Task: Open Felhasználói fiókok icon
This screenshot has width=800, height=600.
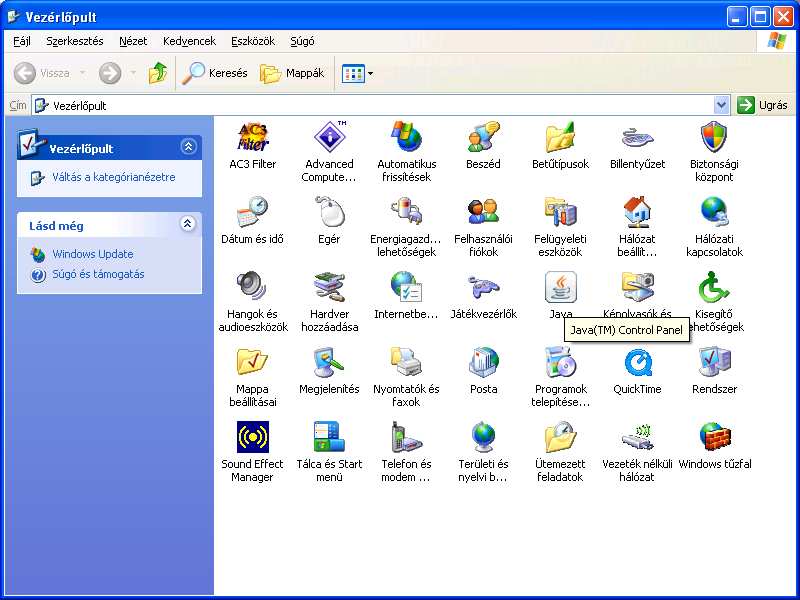Action: coord(483,212)
